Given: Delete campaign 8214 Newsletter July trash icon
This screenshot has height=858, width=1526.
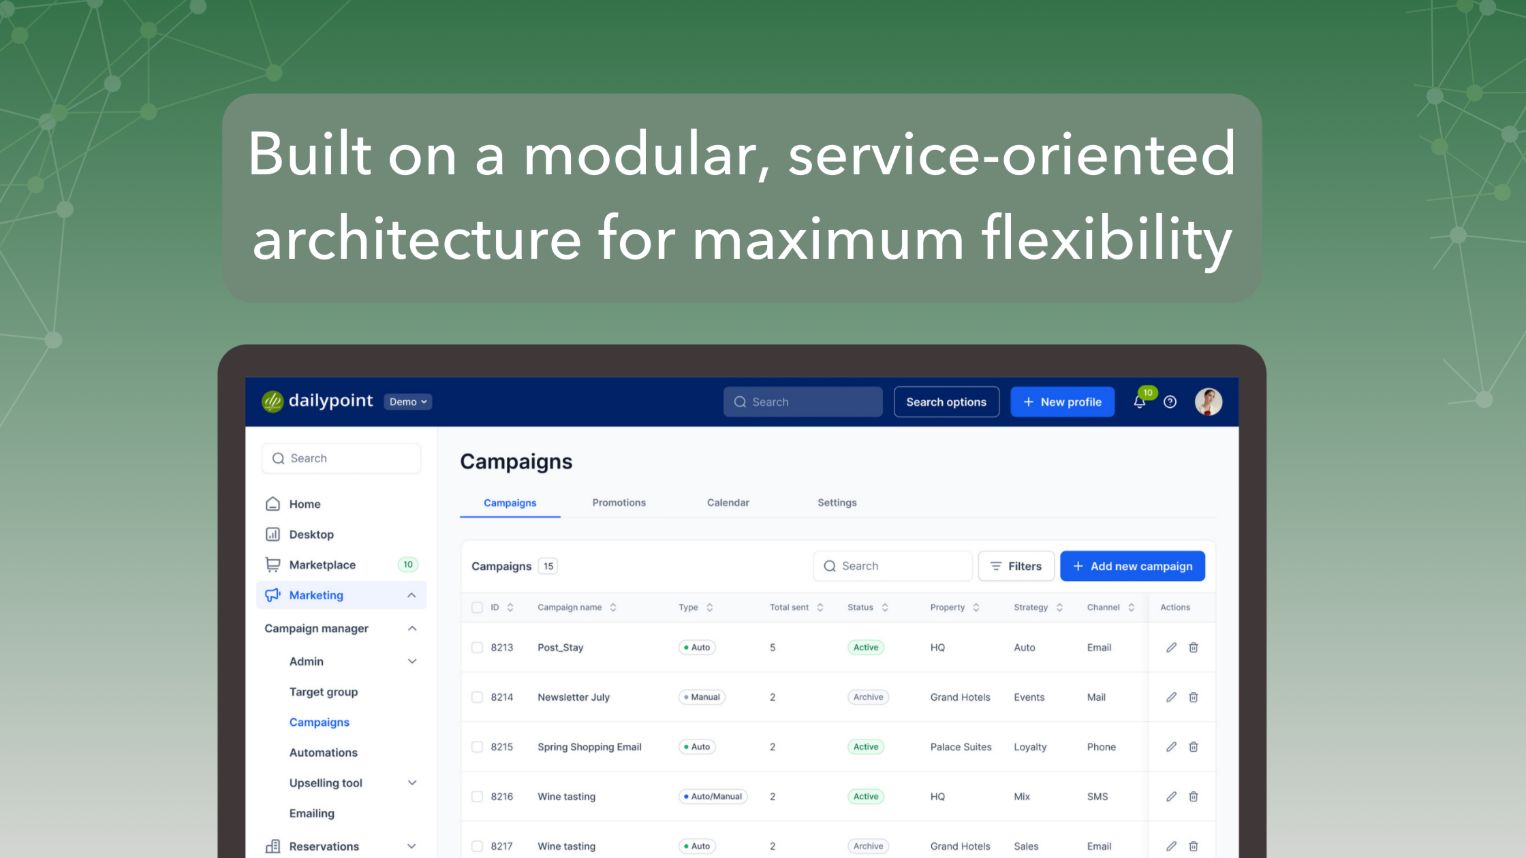Looking at the screenshot, I should point(1193,697).
